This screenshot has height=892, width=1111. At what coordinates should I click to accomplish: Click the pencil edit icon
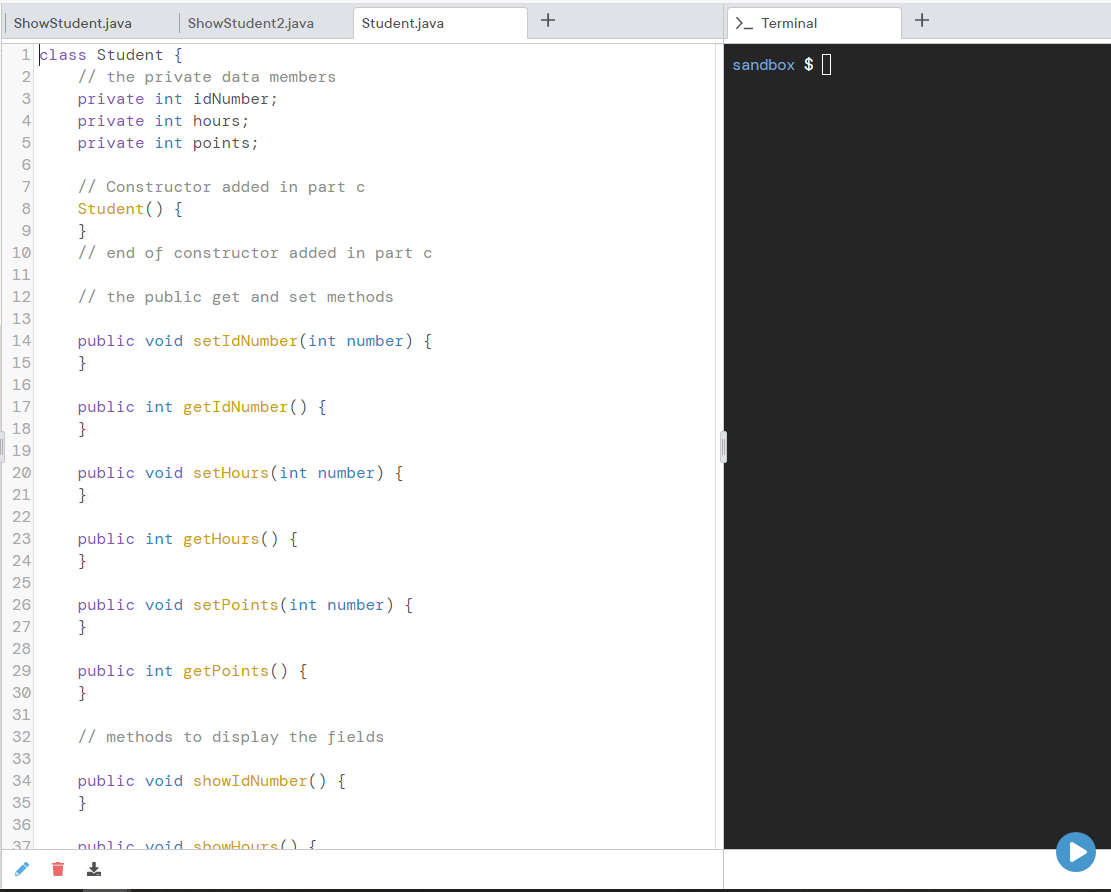[22, 869]
